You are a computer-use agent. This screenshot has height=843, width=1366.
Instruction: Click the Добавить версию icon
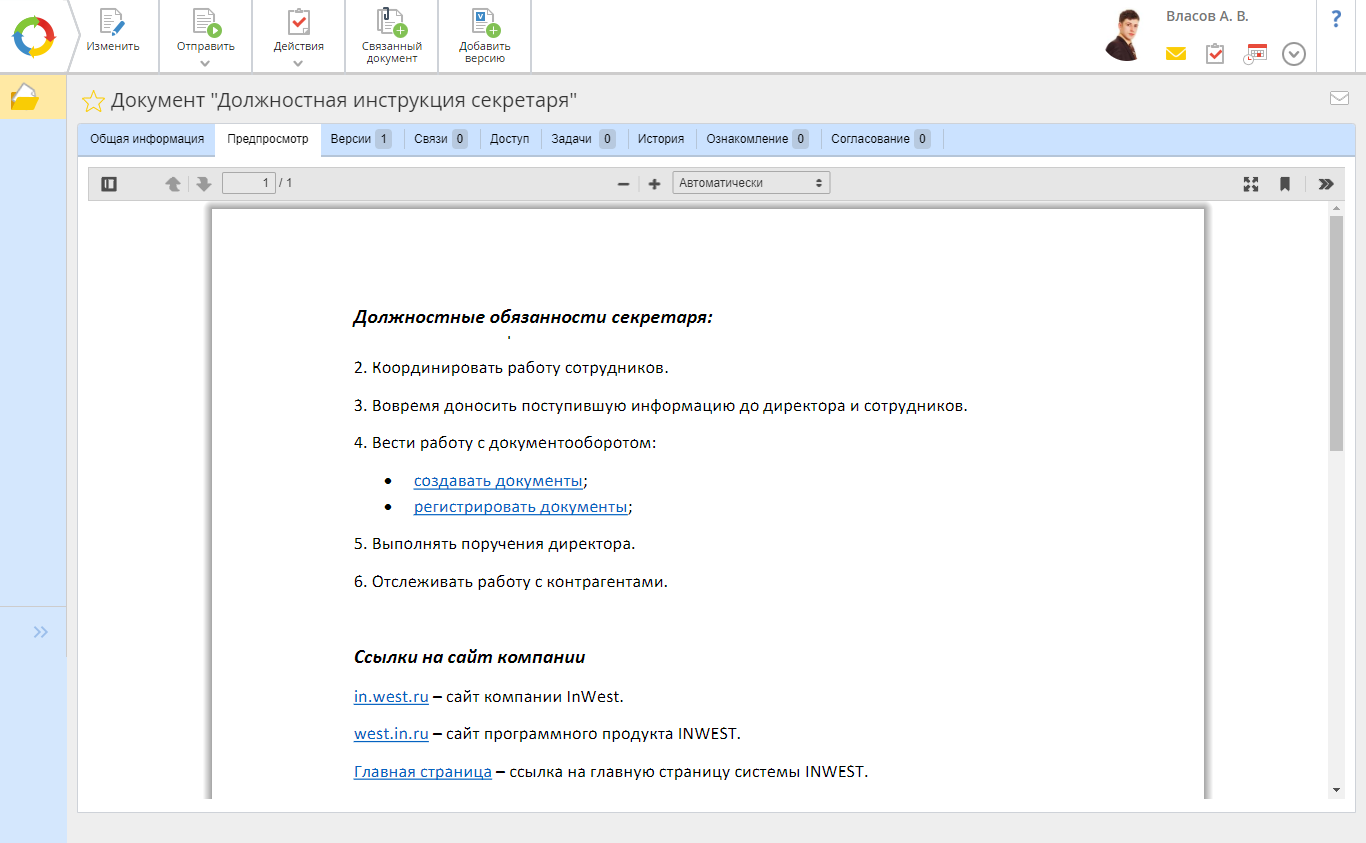(484, 24)
